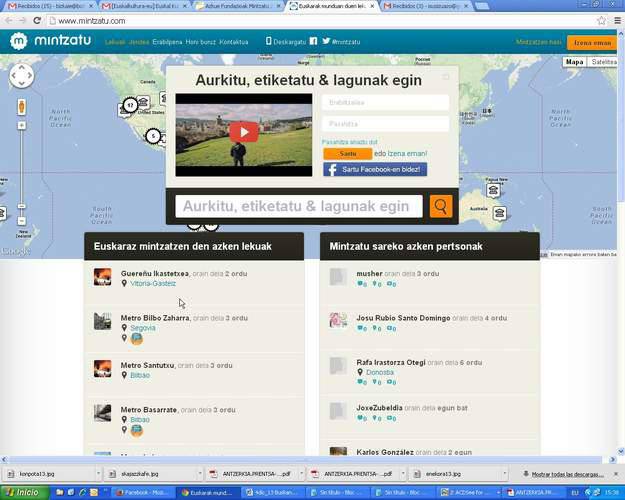Open the Windows Inicio start button

point(24,492)
